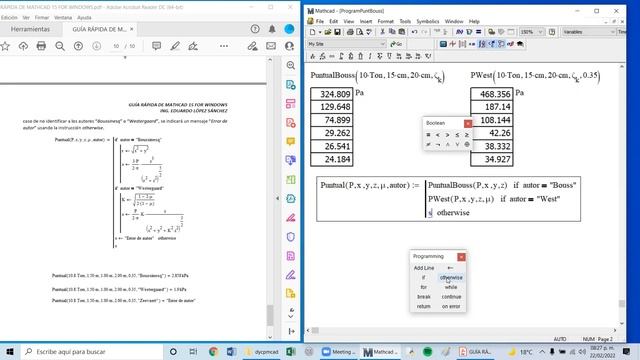Open Mathcad Help icon on toolbar

552,32
